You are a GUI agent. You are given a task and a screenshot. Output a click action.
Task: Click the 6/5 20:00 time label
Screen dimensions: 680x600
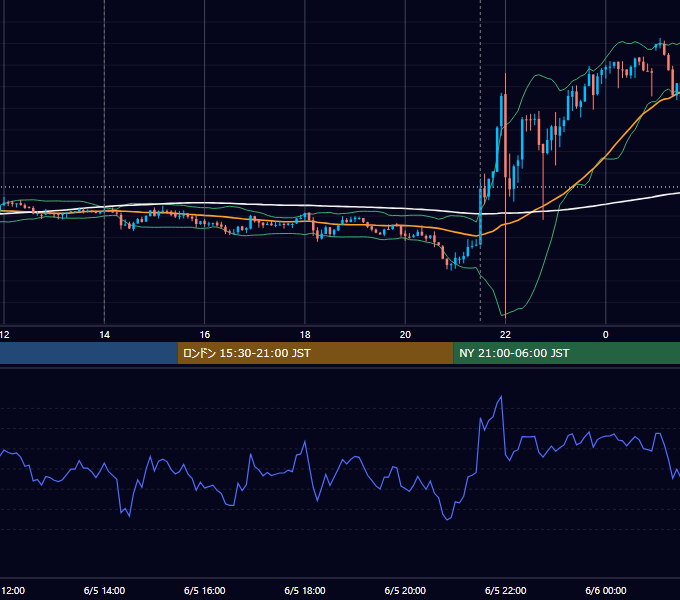(405, 590)
